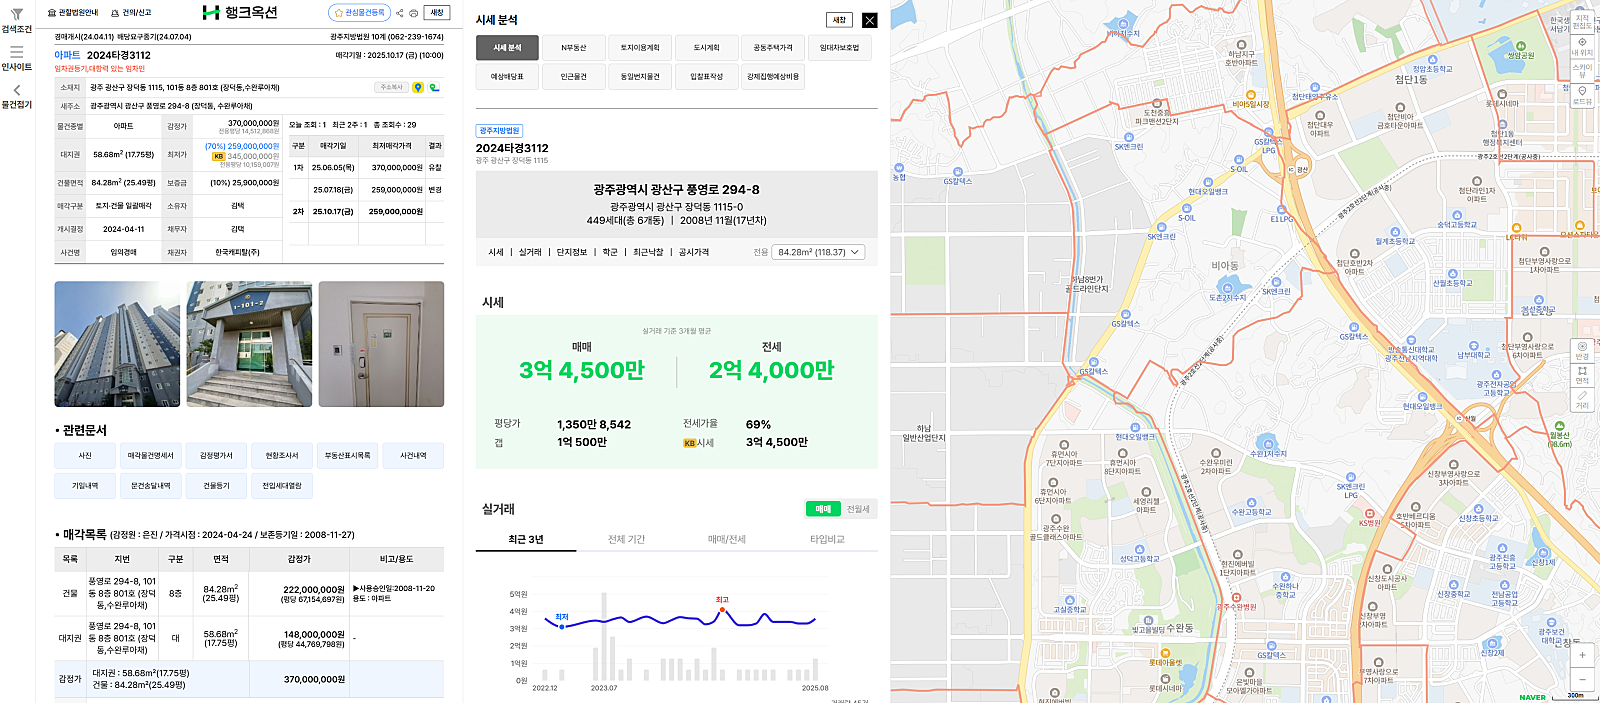
Task: Select the 거리 measurement tool on map
Action: [x=1582, y=400]
